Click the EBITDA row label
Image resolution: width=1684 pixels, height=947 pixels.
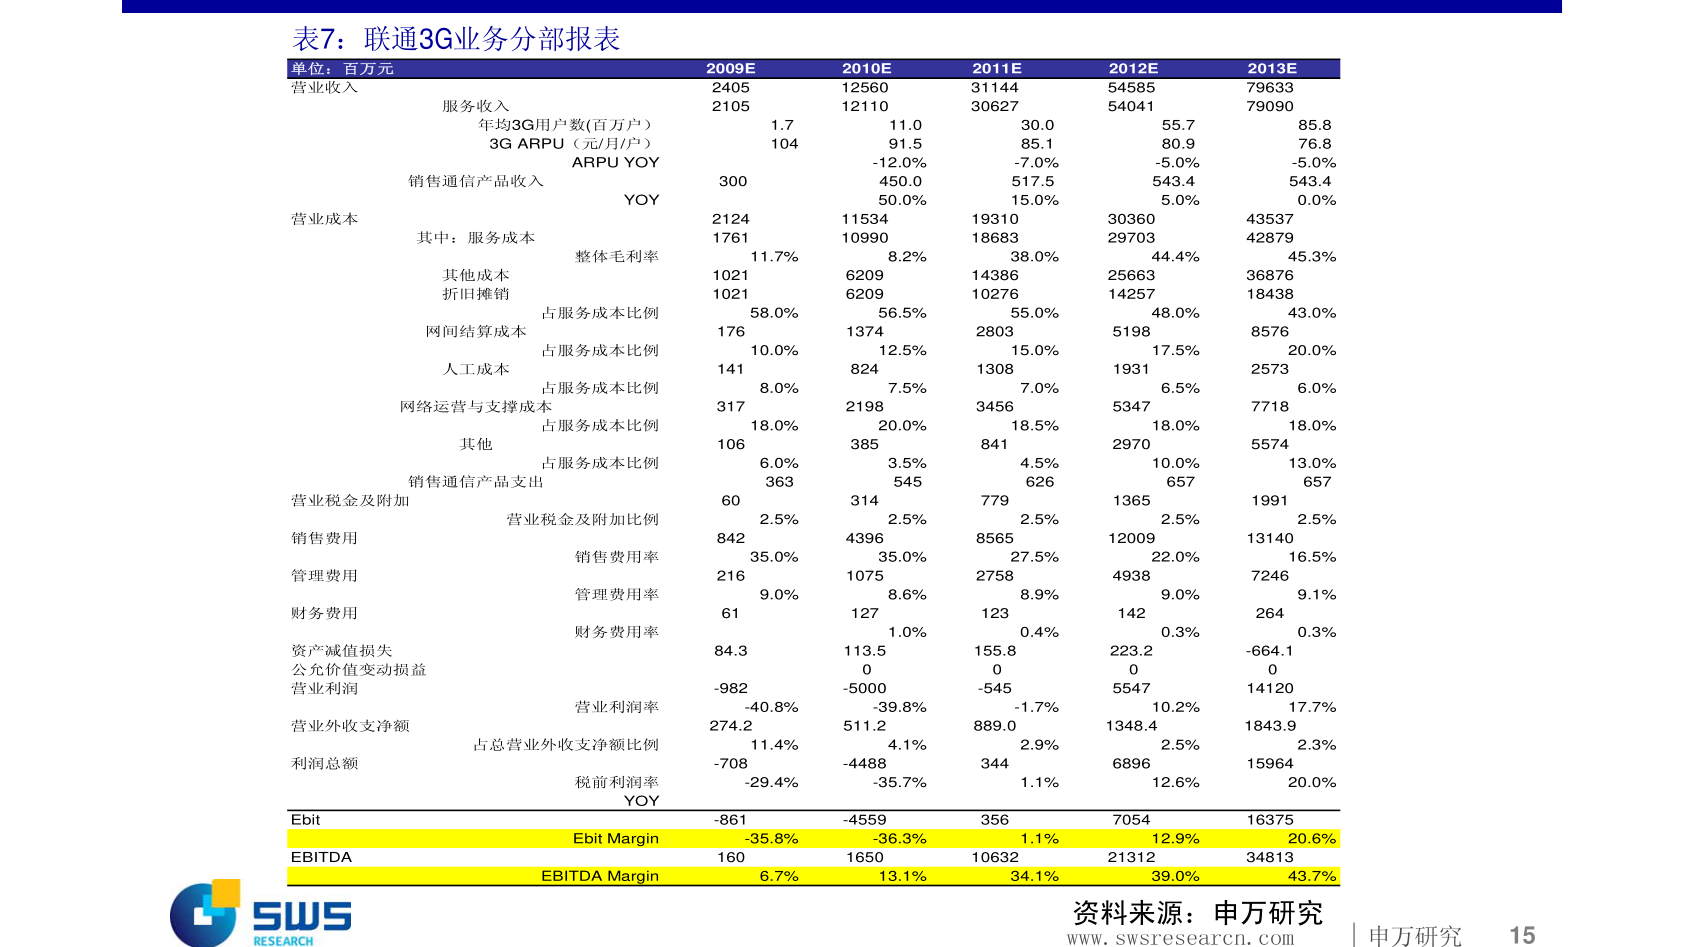point(321,857)
